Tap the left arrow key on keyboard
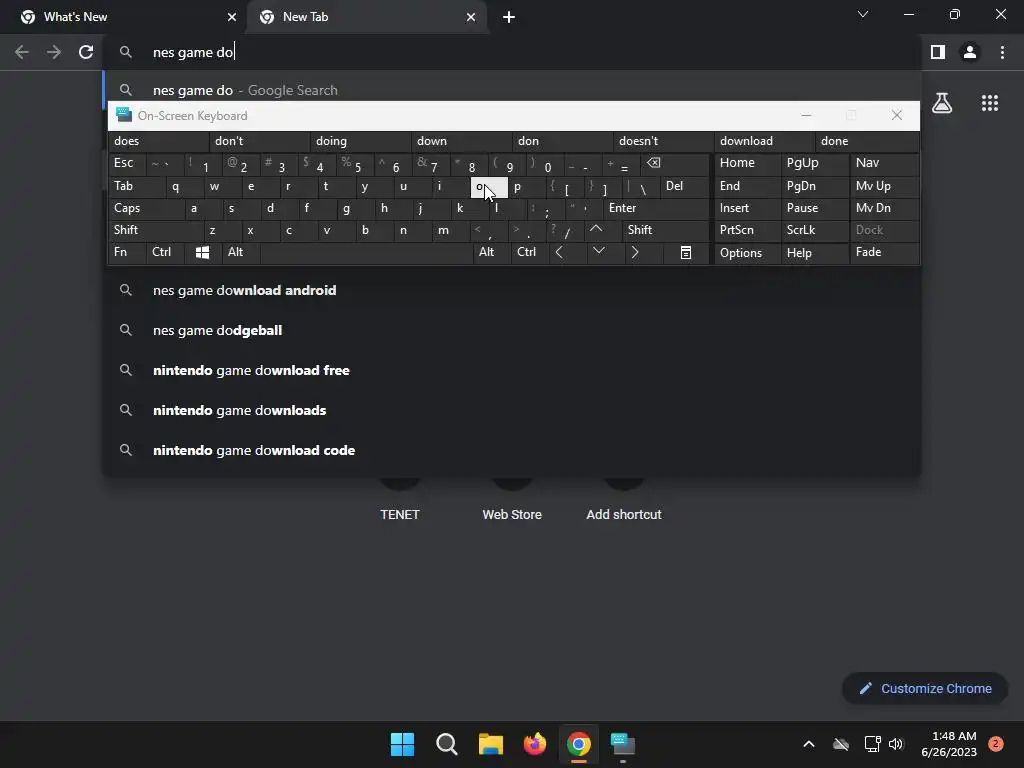 coord(560,252)
